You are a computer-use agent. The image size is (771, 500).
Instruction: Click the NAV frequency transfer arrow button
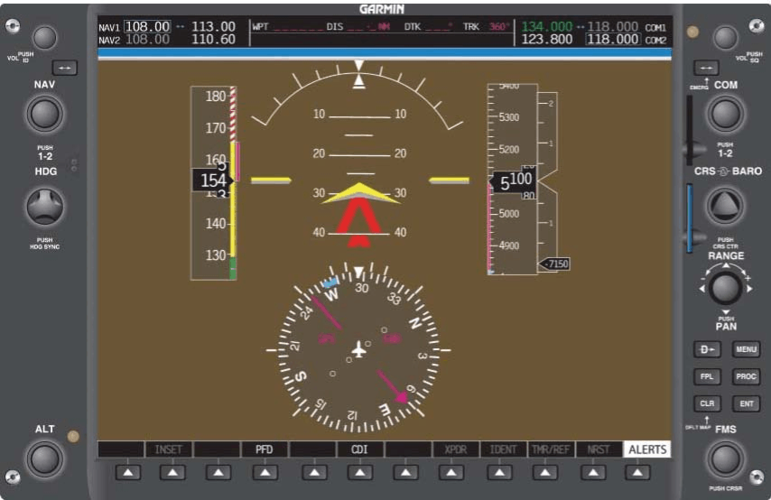tap(64, 68)
